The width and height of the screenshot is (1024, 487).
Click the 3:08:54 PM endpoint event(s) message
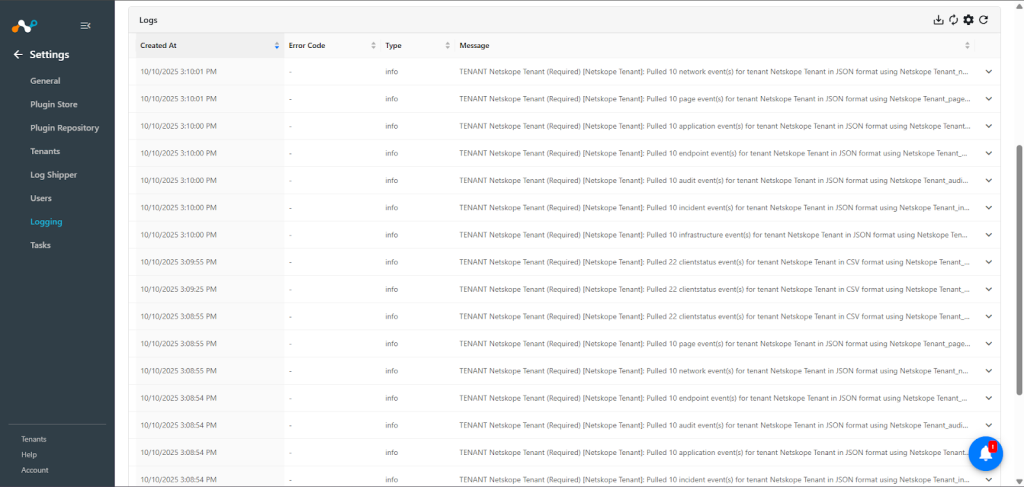click(x=714, y=398)
